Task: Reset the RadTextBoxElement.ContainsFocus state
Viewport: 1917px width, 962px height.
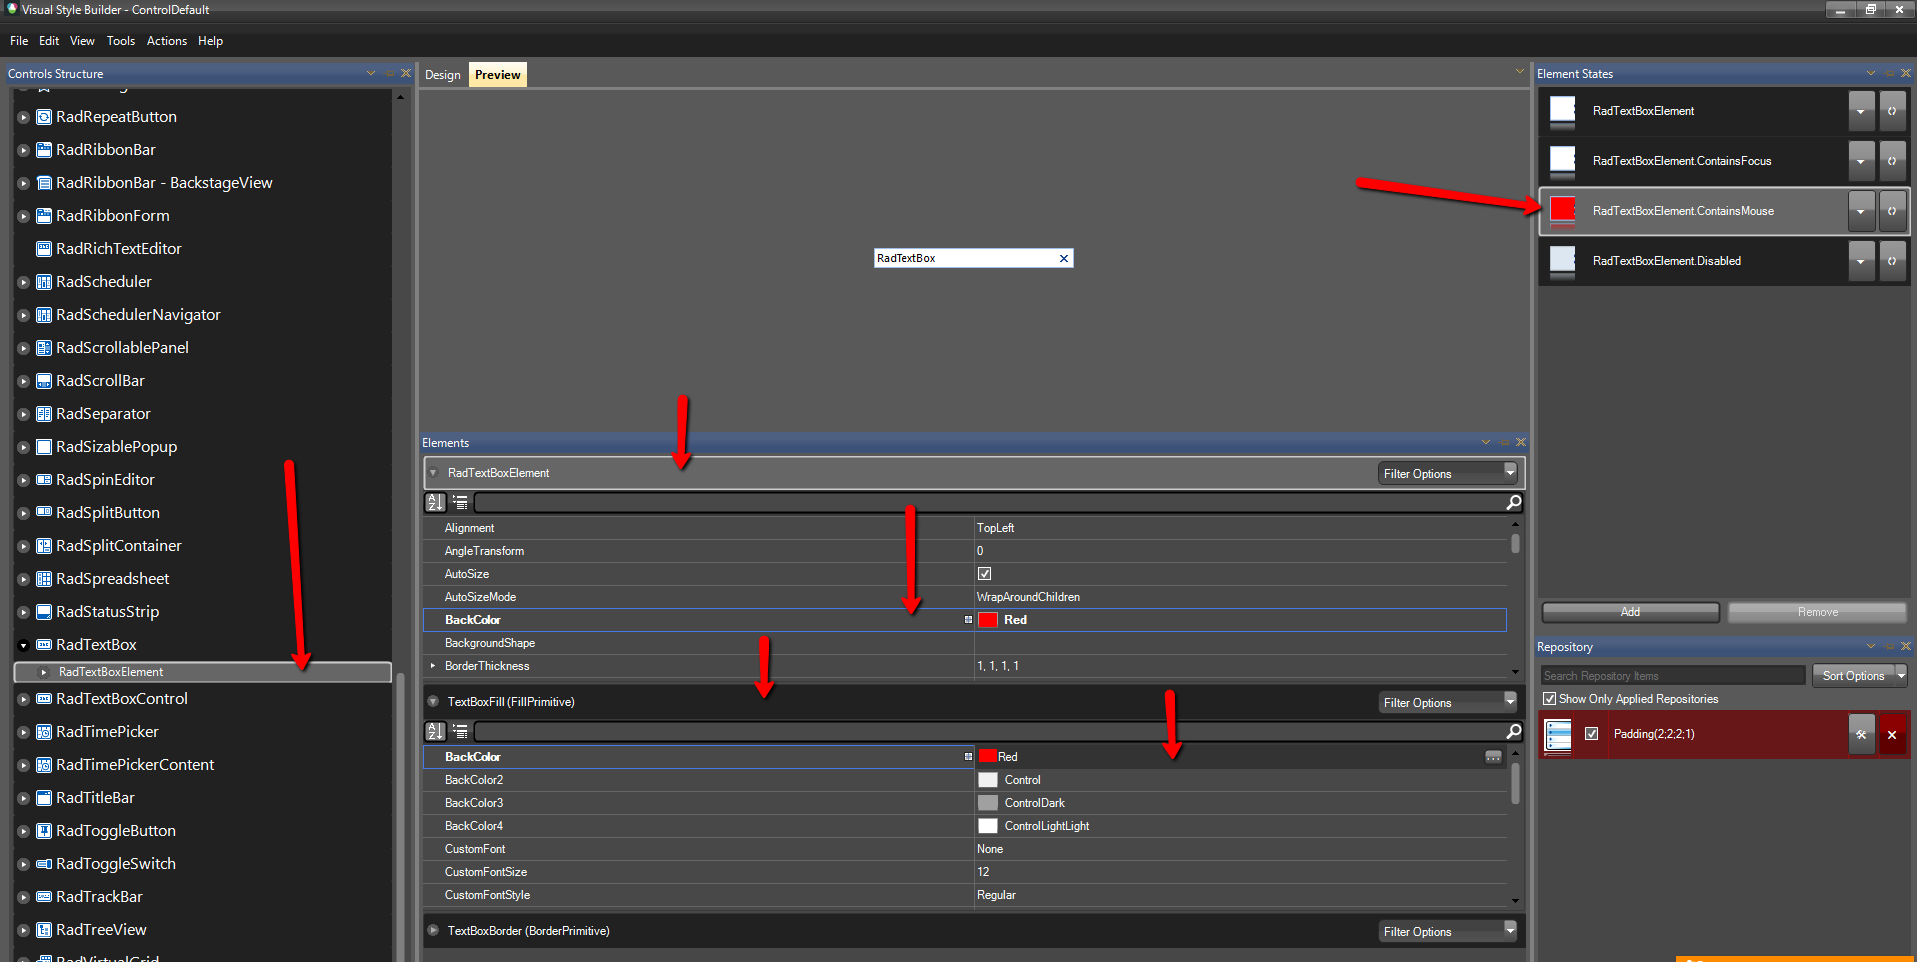Action: tap(1892, 161)
